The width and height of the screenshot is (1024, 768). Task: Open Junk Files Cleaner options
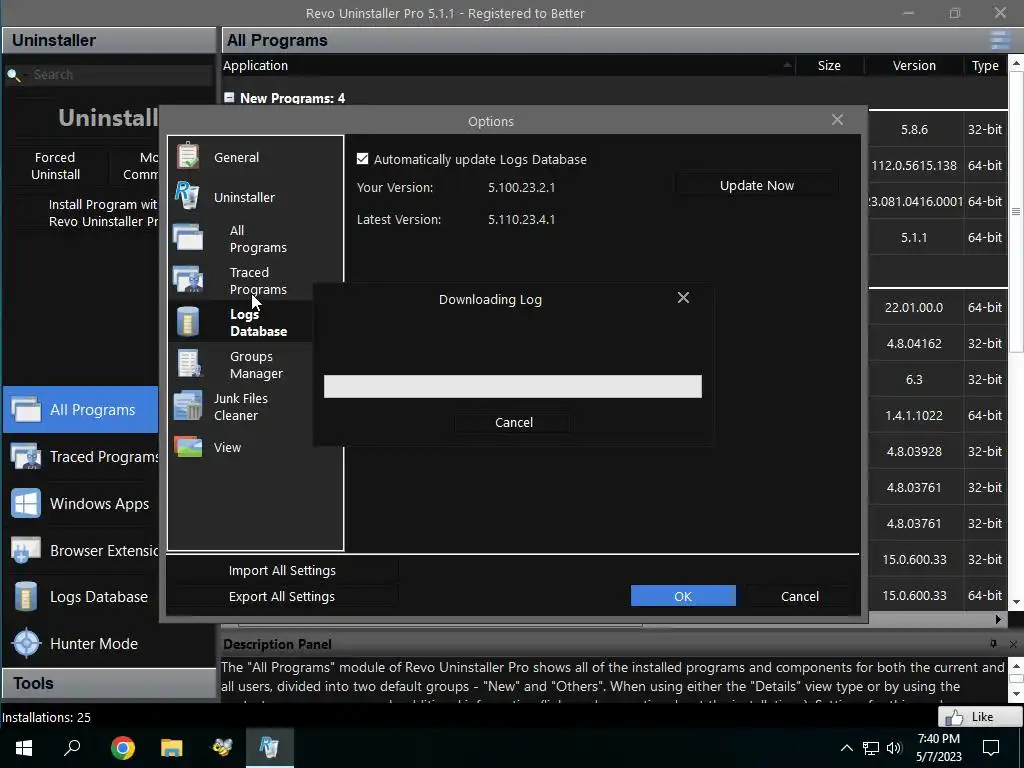click(240, 407)
